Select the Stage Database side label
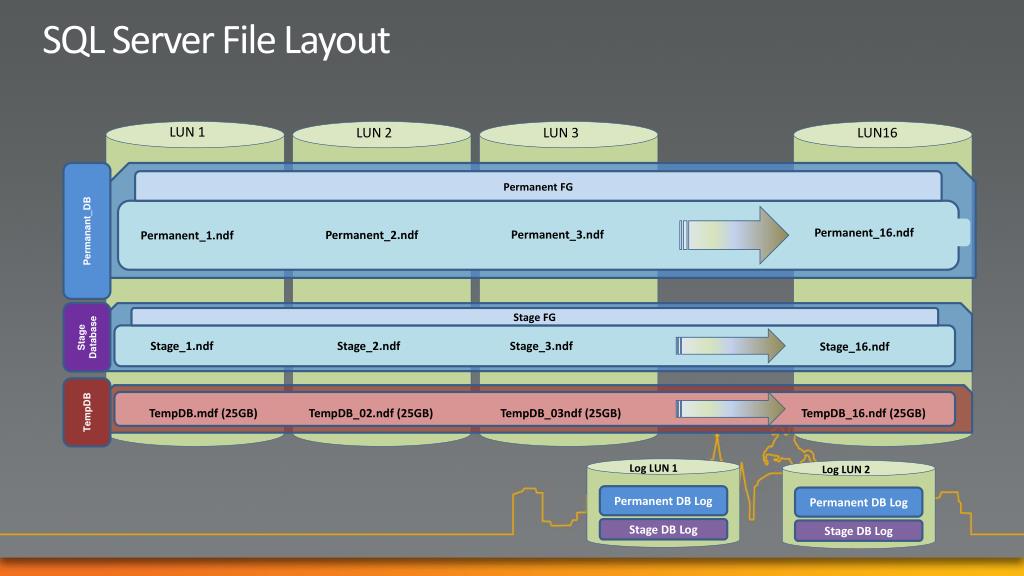Screen dimensions: 1024x576 [87, 338]
